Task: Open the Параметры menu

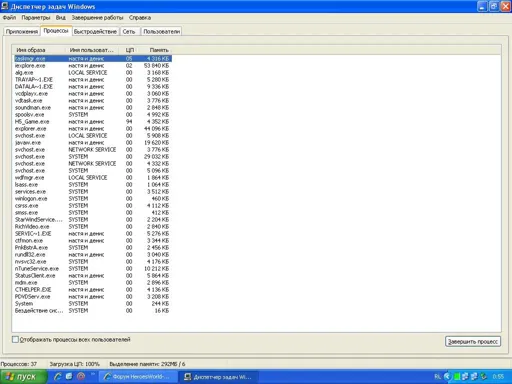Action: 36,18
